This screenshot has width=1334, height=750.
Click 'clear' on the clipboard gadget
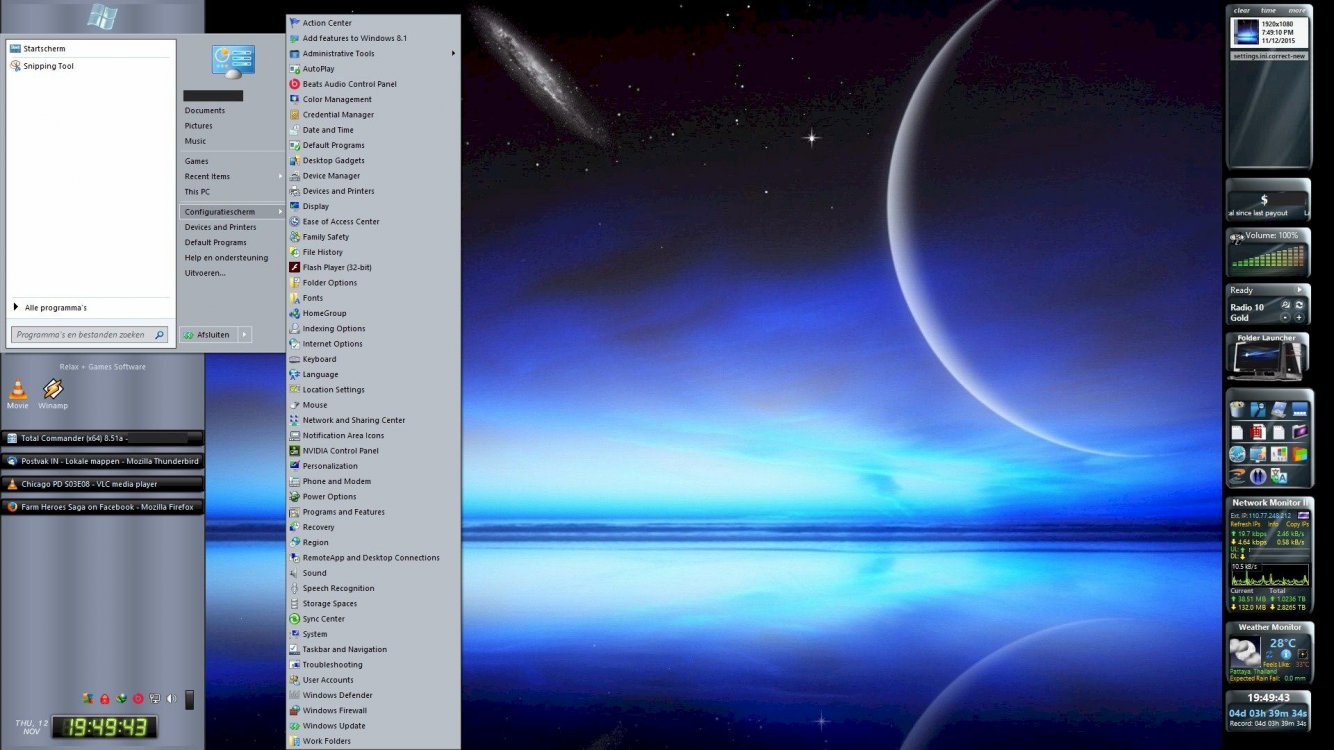(x=1242, y=10)
